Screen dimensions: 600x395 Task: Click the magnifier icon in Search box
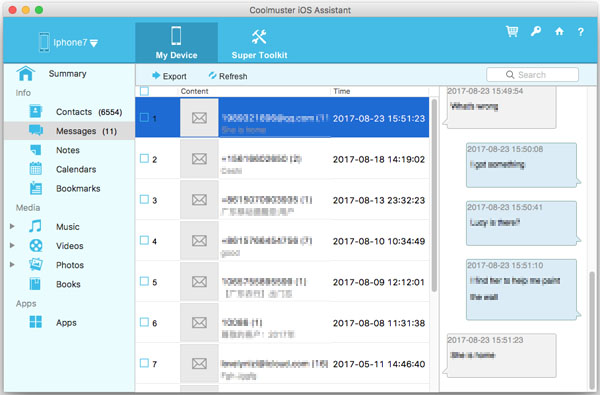pos(510,75)
